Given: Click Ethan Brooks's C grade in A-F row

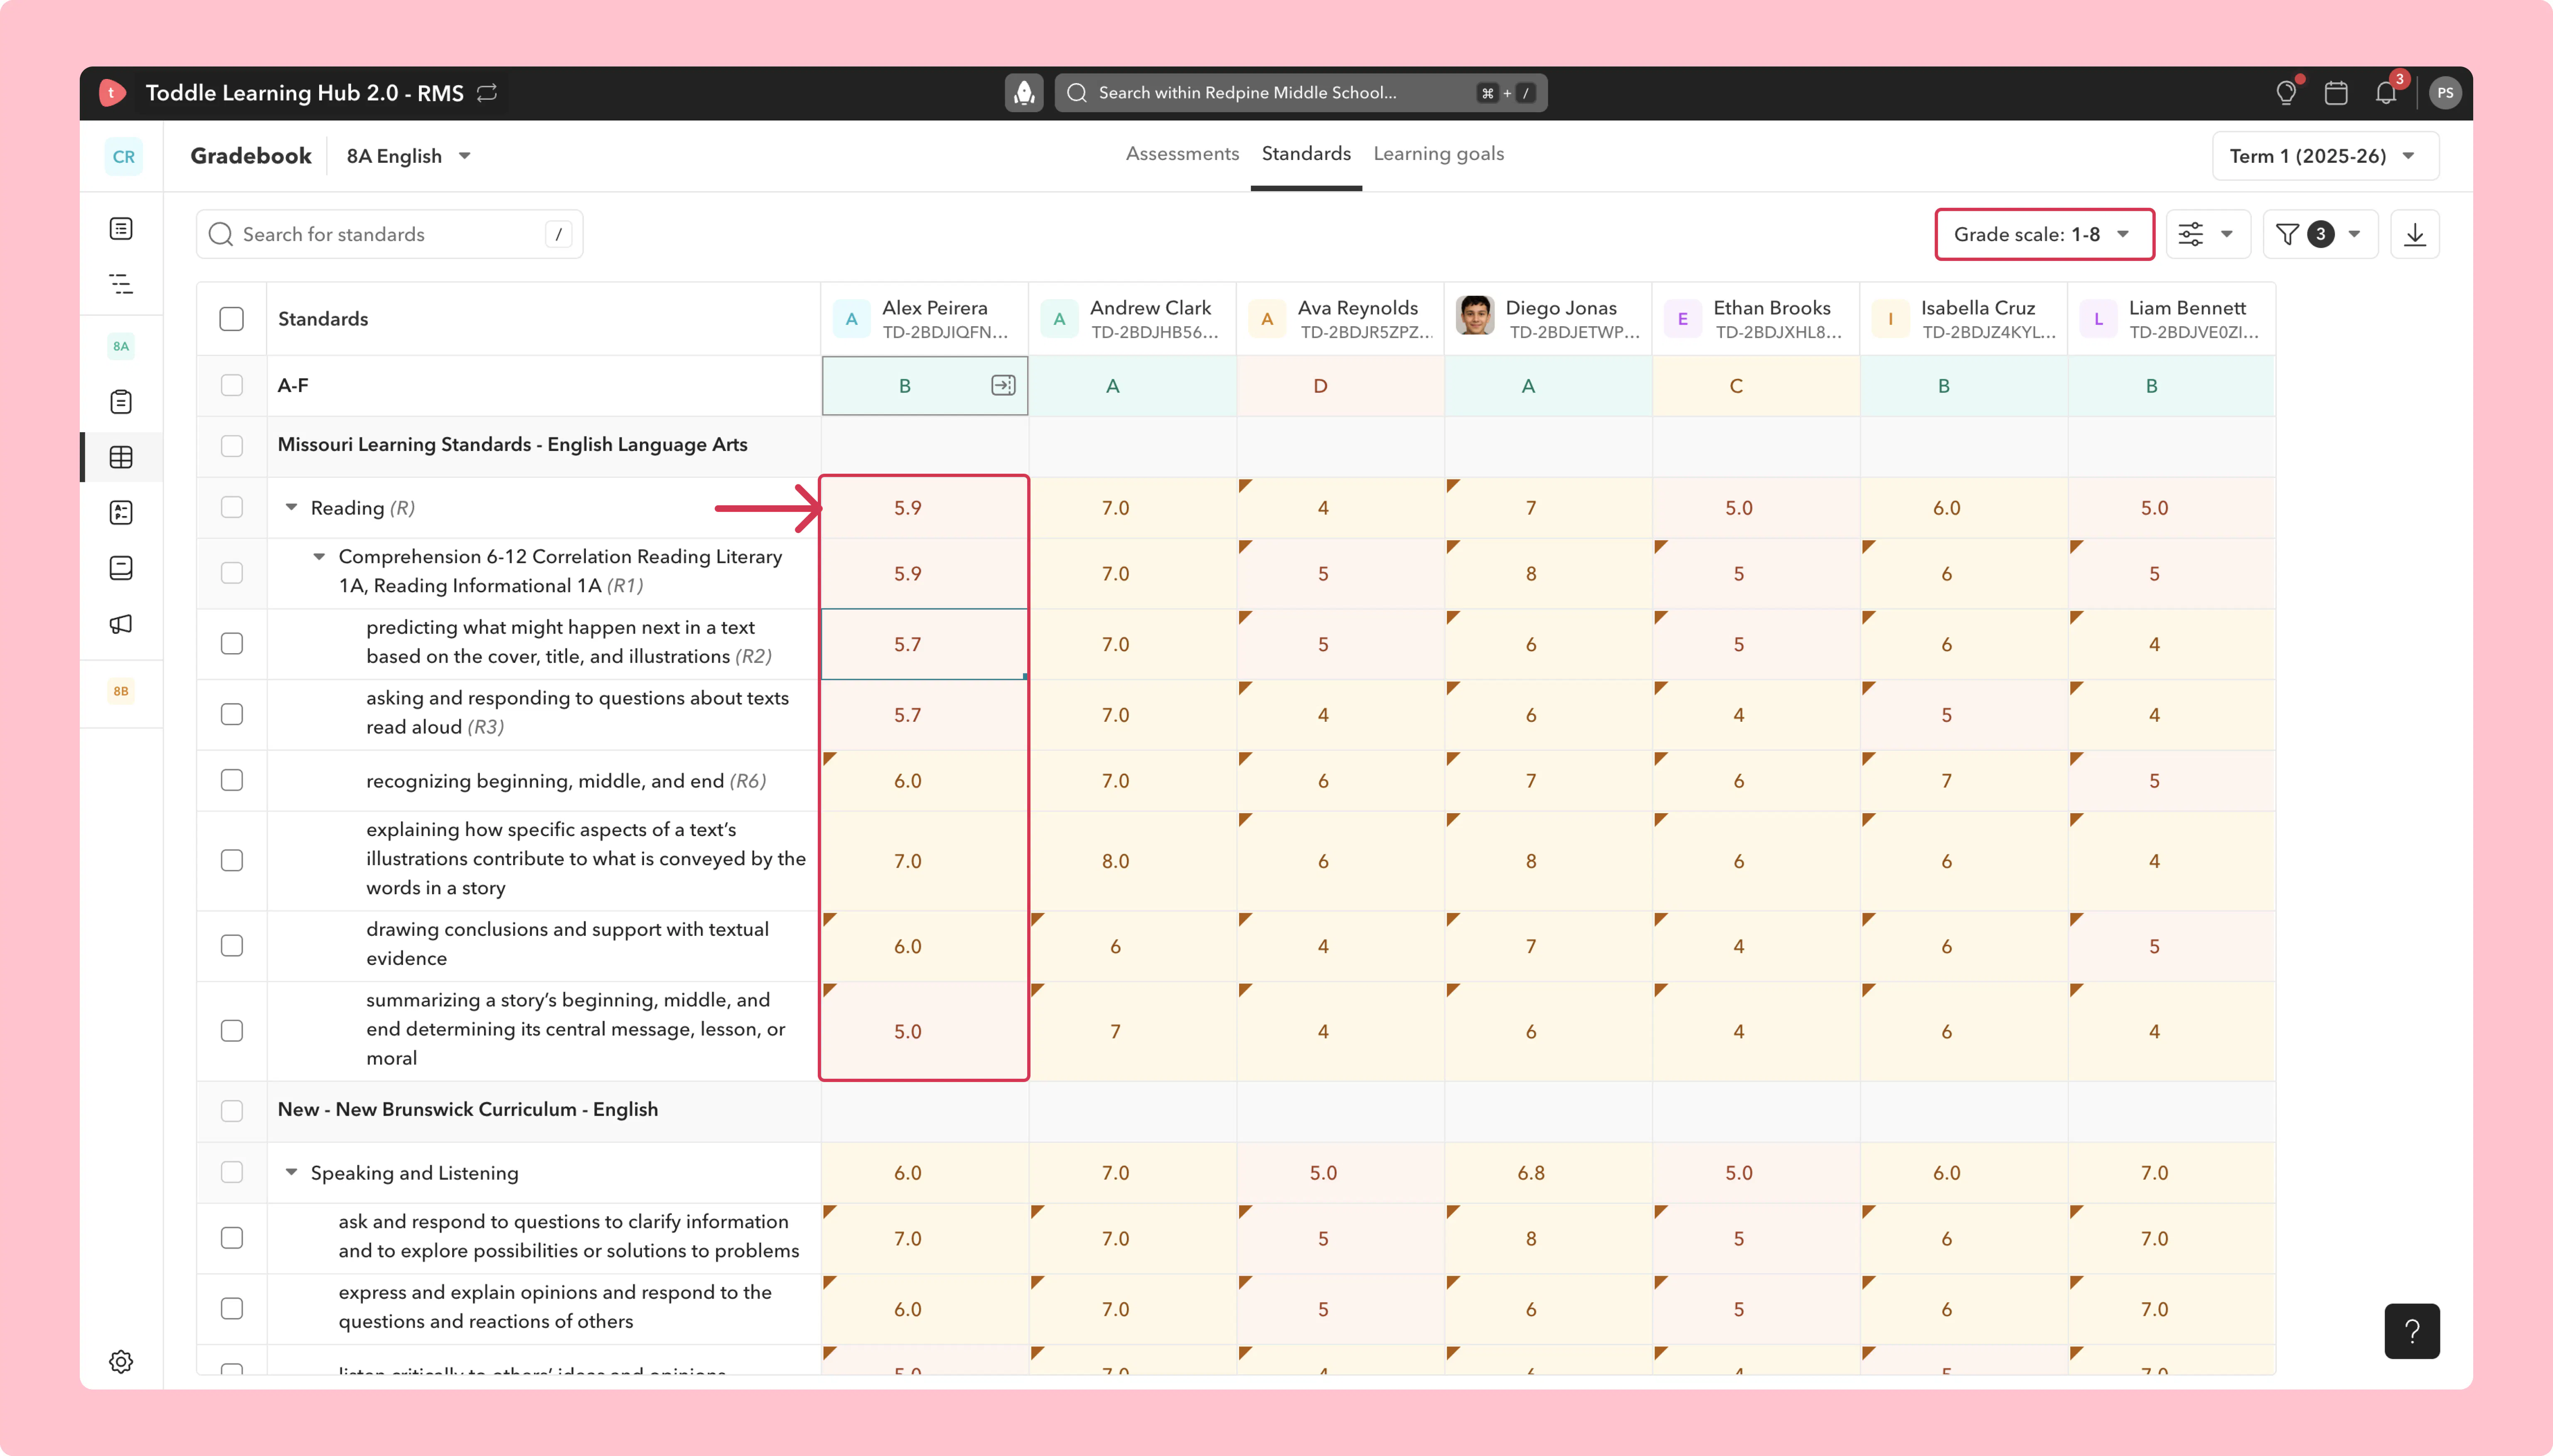Looking at the screenshot, I should (x=1756, y=386).
